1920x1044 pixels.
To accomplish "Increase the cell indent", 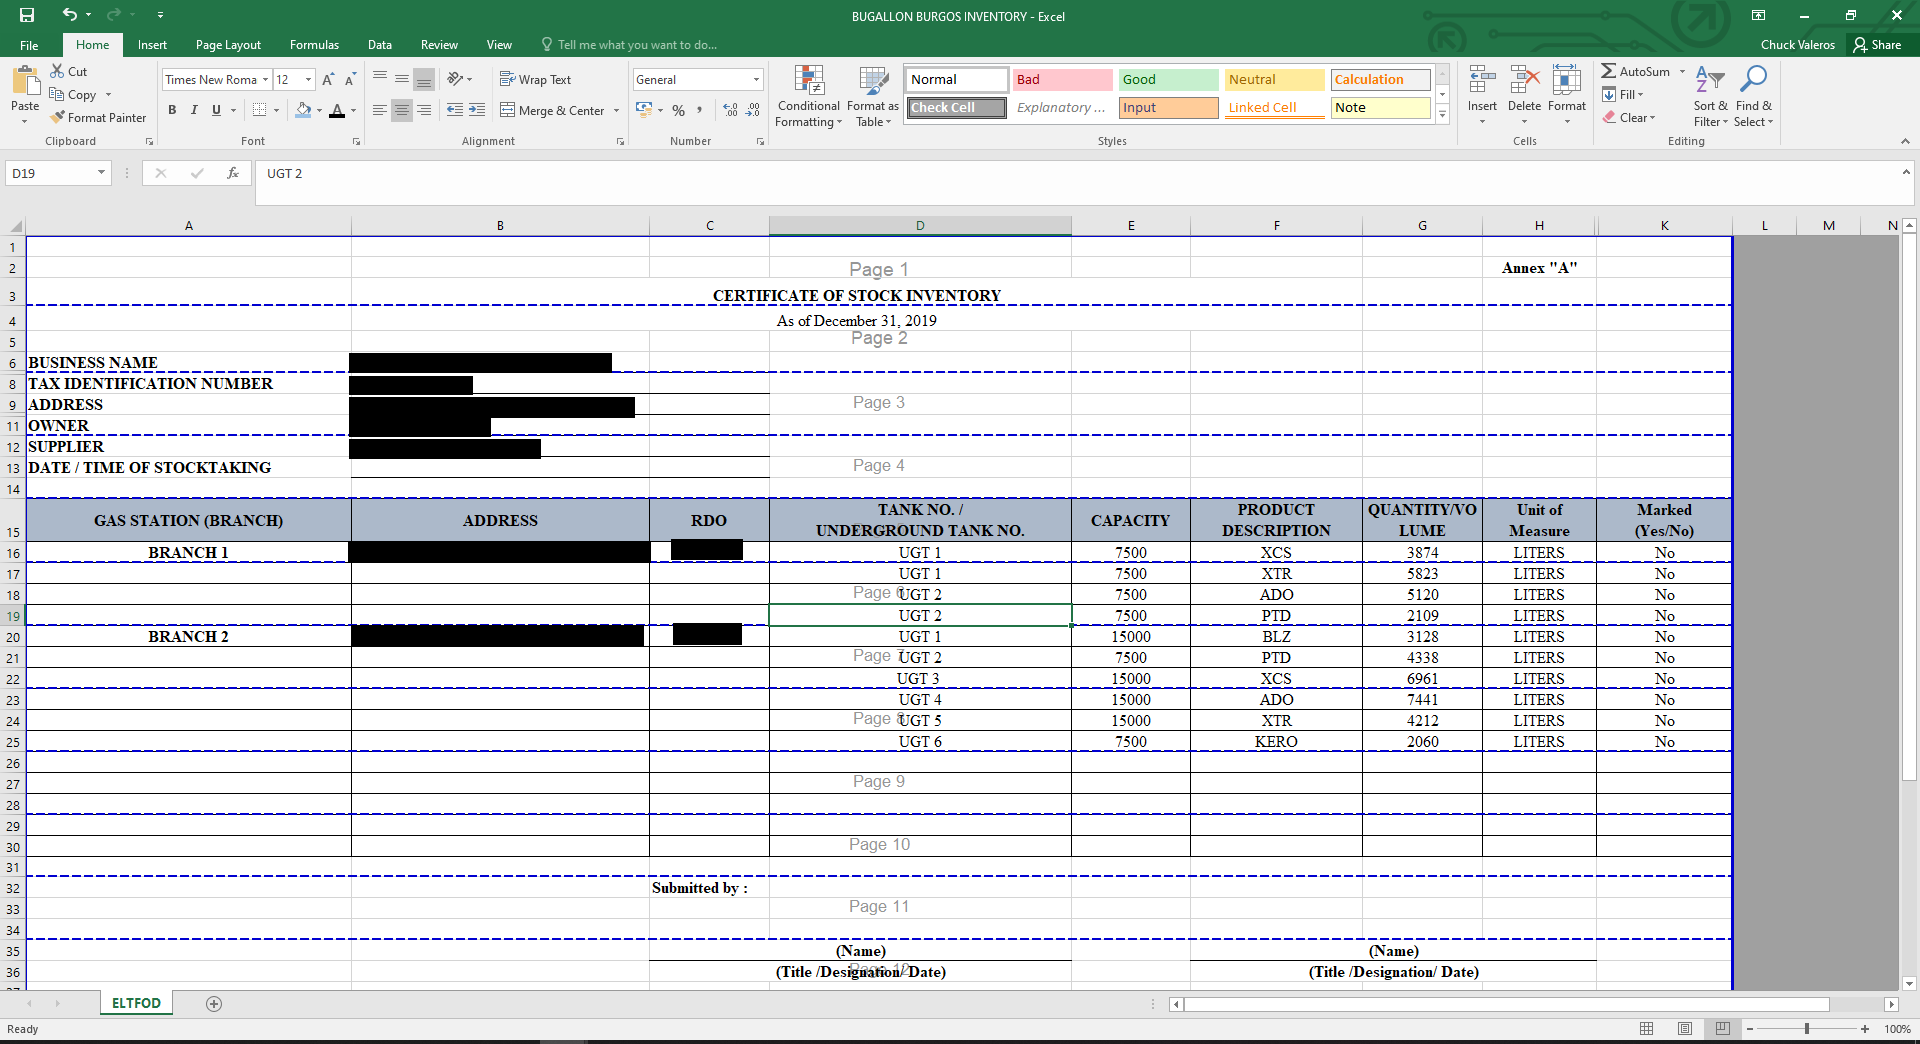I will (x=477, y=110).
